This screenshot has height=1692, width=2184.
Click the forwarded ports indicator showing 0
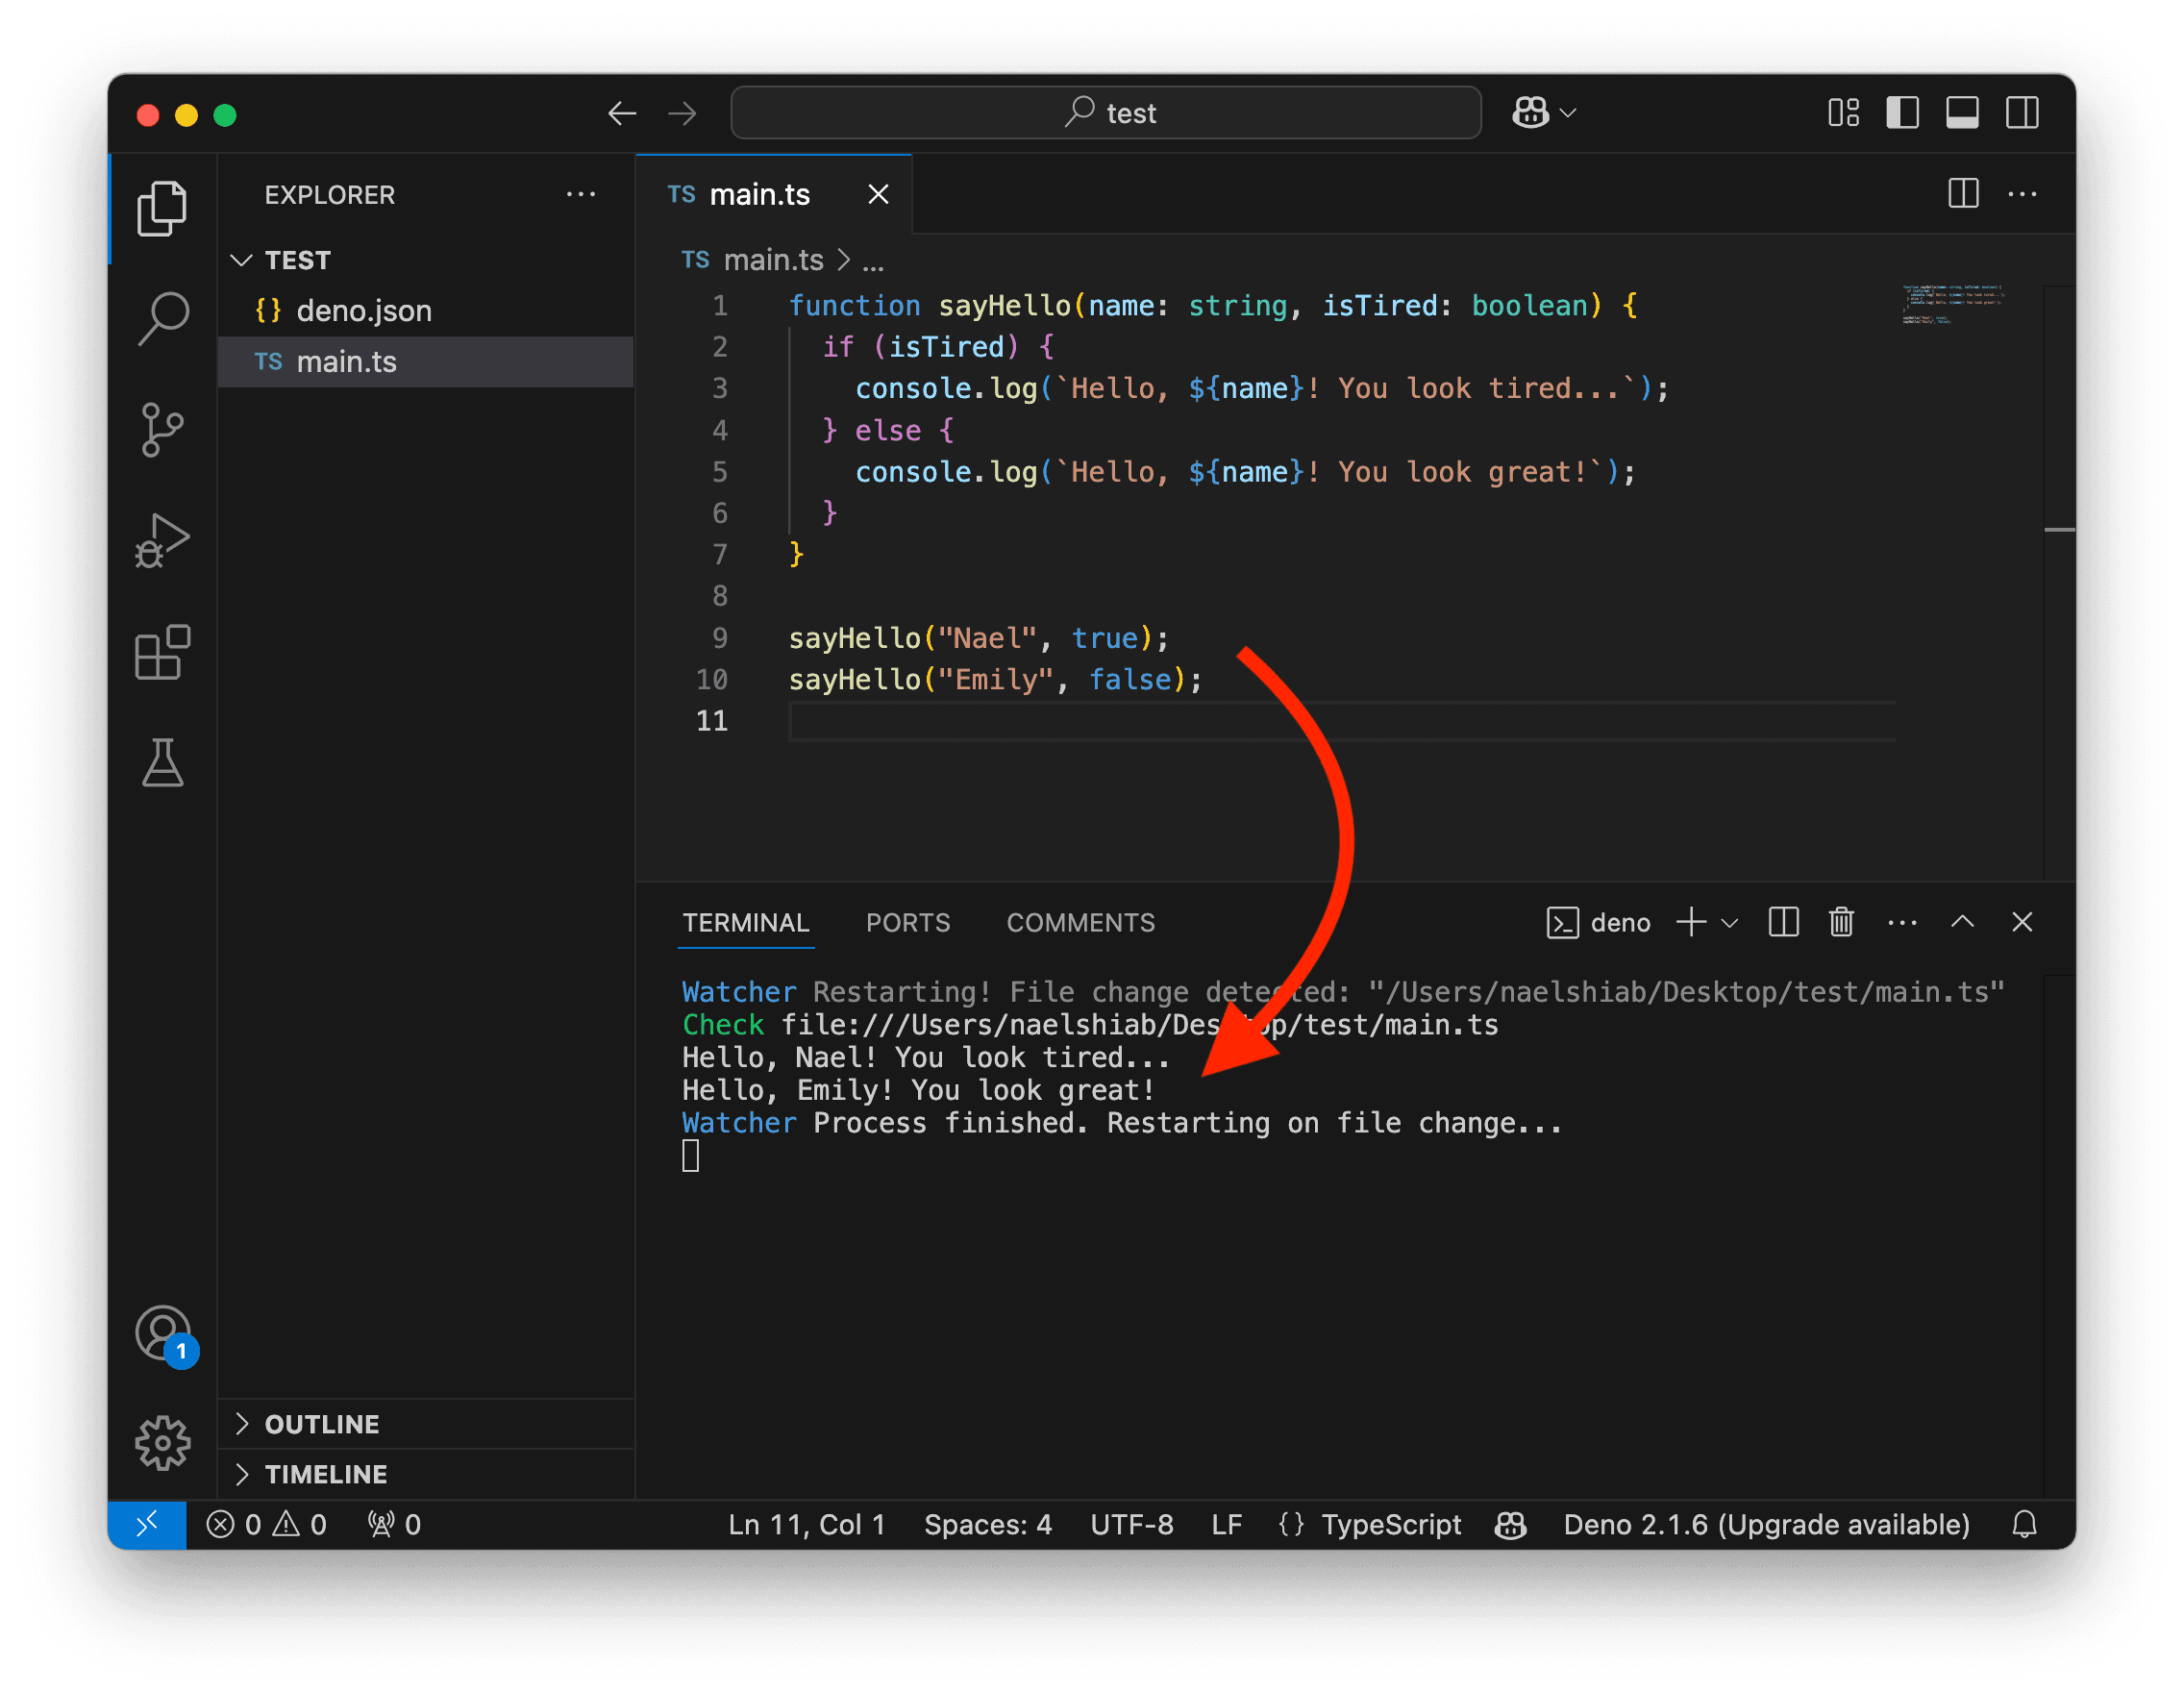(x=394, y=1524)
